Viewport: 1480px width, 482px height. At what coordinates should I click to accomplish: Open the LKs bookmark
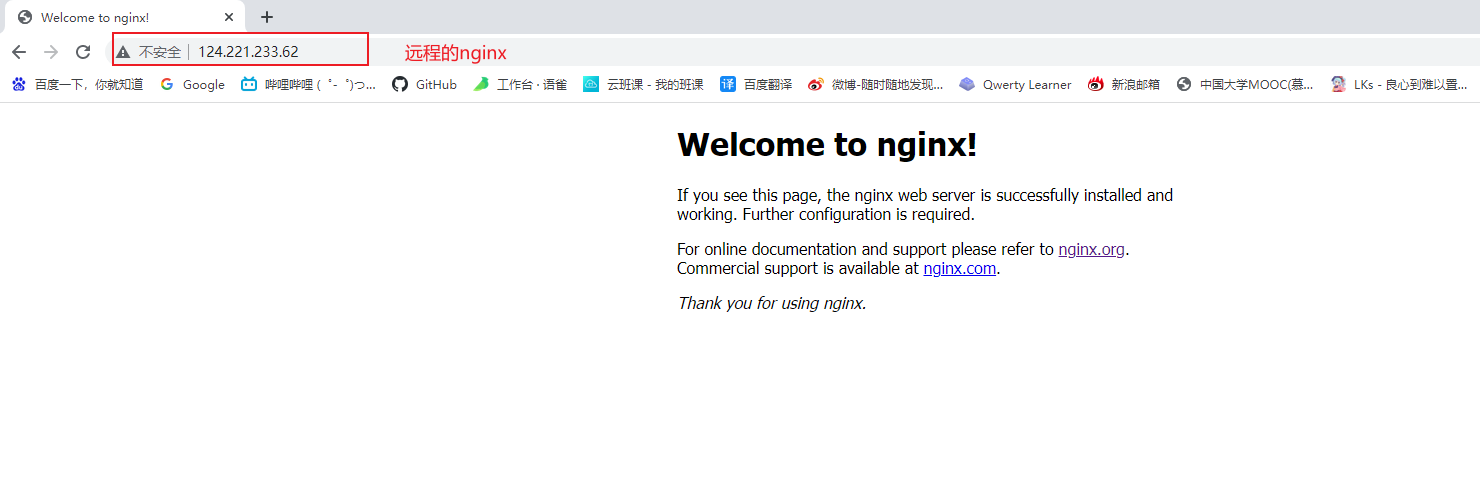pyautogui.click(x=1399, y=85)
